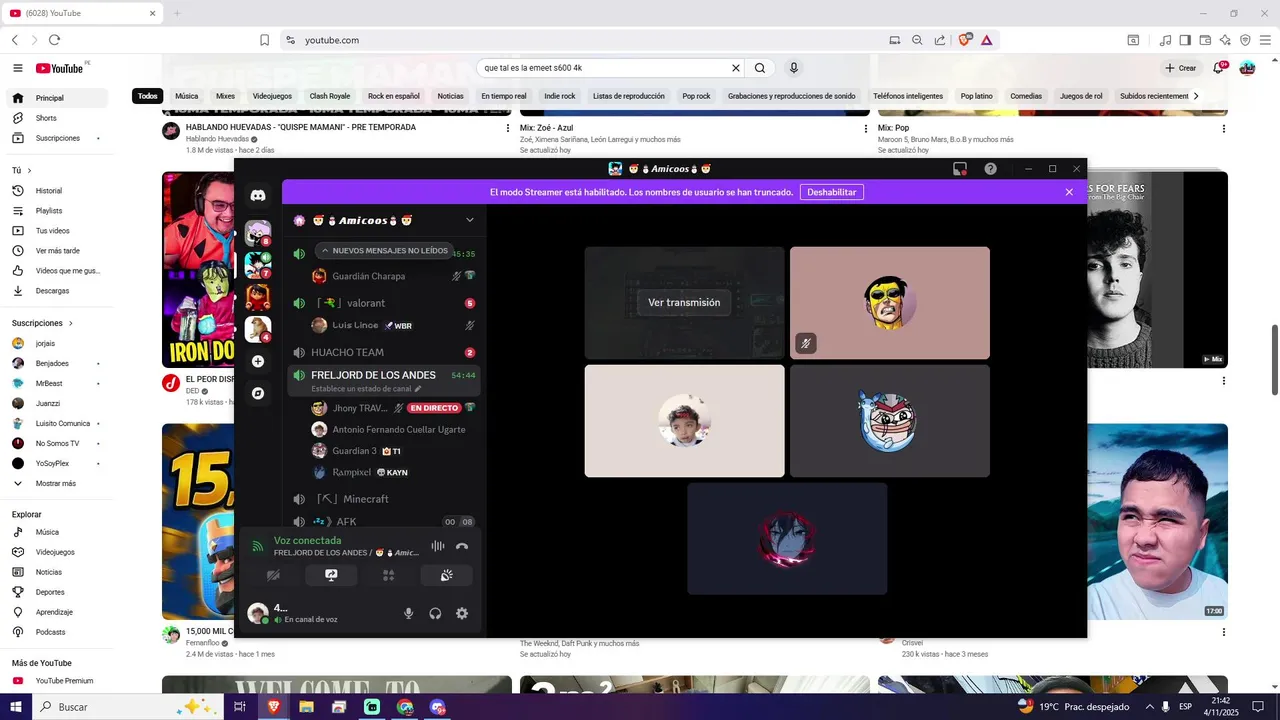Viewport: 1280px width, 720px height.
Task: Click the Iron Doom video thumbnail
Action: (x=198, y=270)
